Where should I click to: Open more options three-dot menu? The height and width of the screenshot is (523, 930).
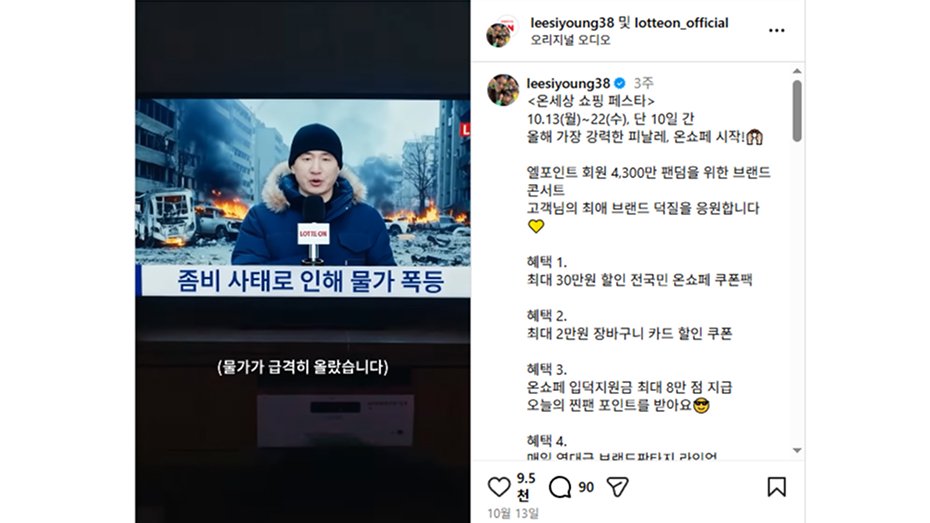click(x=776, y=30)
